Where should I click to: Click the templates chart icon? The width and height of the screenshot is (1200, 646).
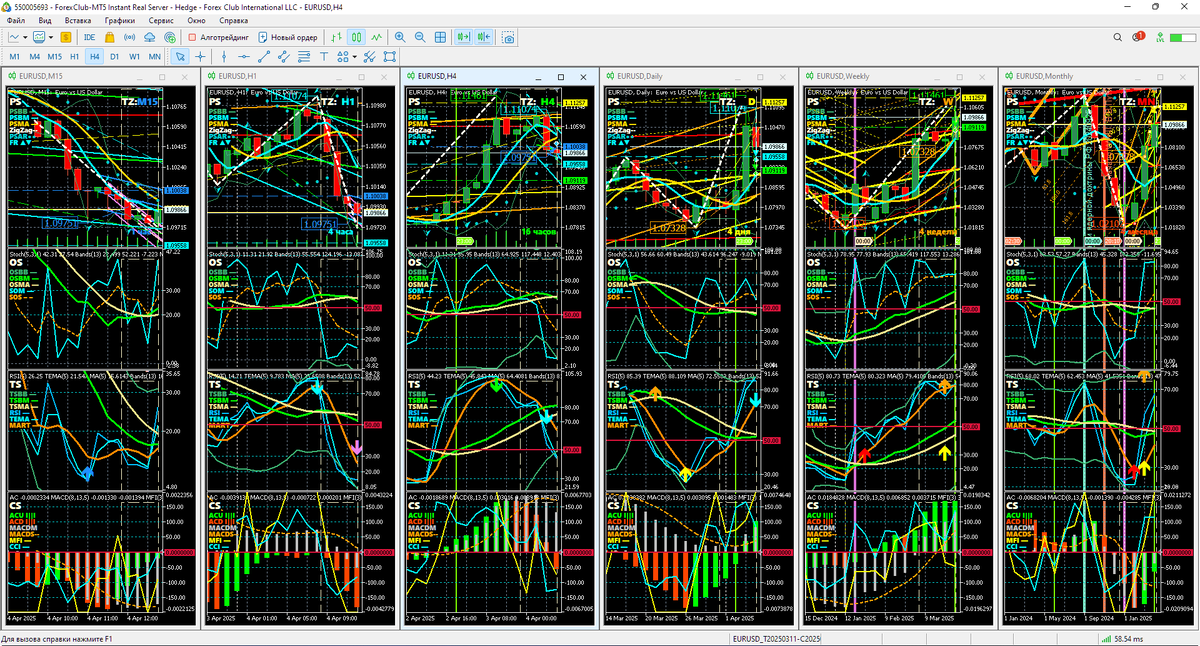39,37
